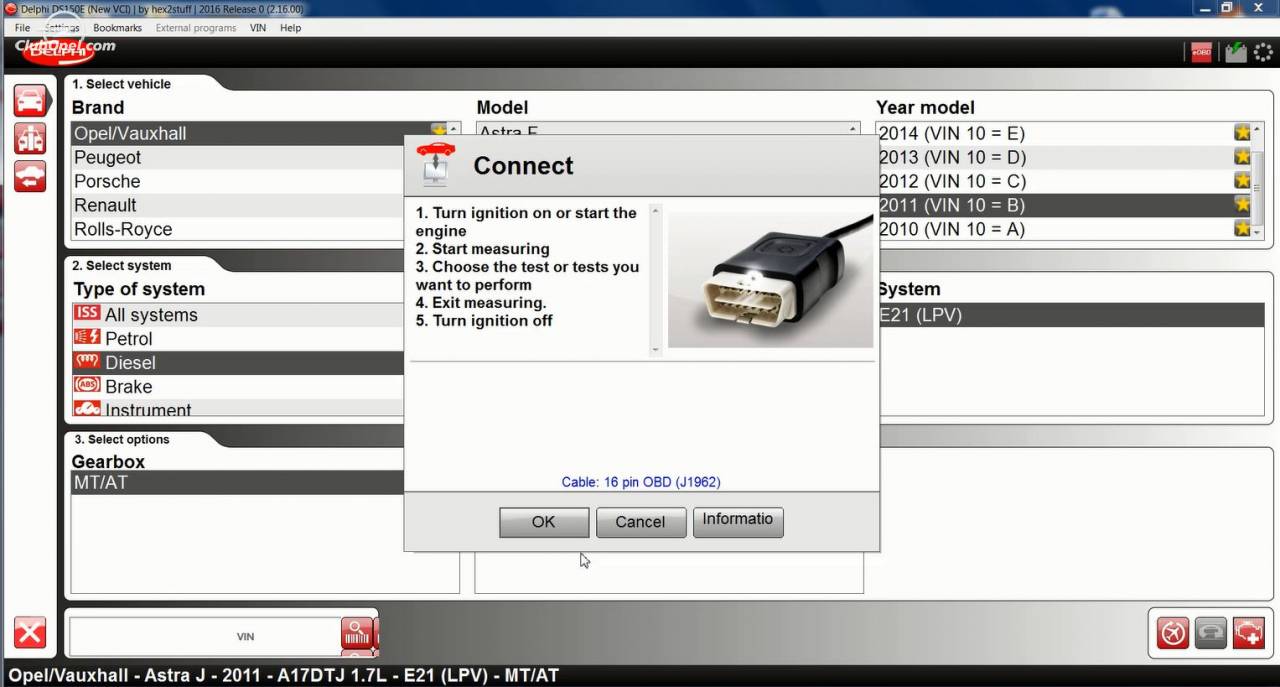Restore the Delphi window from title bar
This screenshot has height=687, width=1280.
pyautogui.click(x=1226, y=8)
